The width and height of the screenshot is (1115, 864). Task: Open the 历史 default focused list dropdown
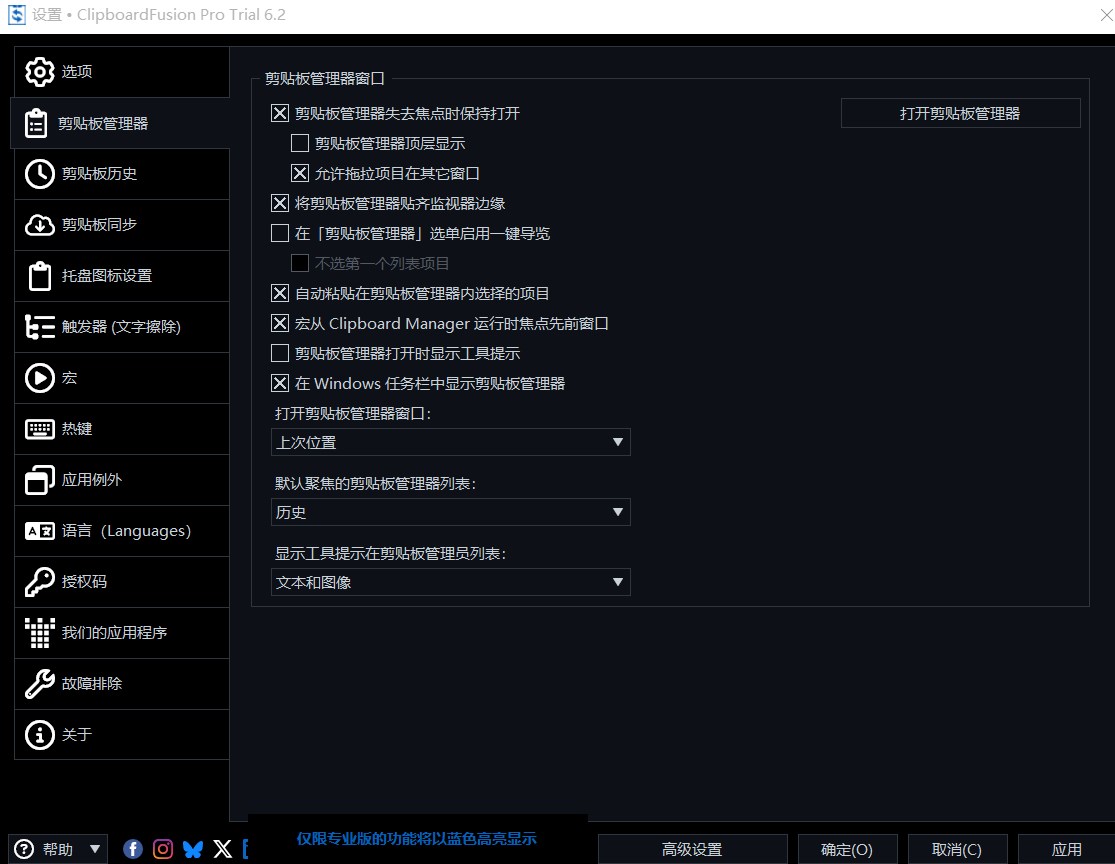point(451,512)
